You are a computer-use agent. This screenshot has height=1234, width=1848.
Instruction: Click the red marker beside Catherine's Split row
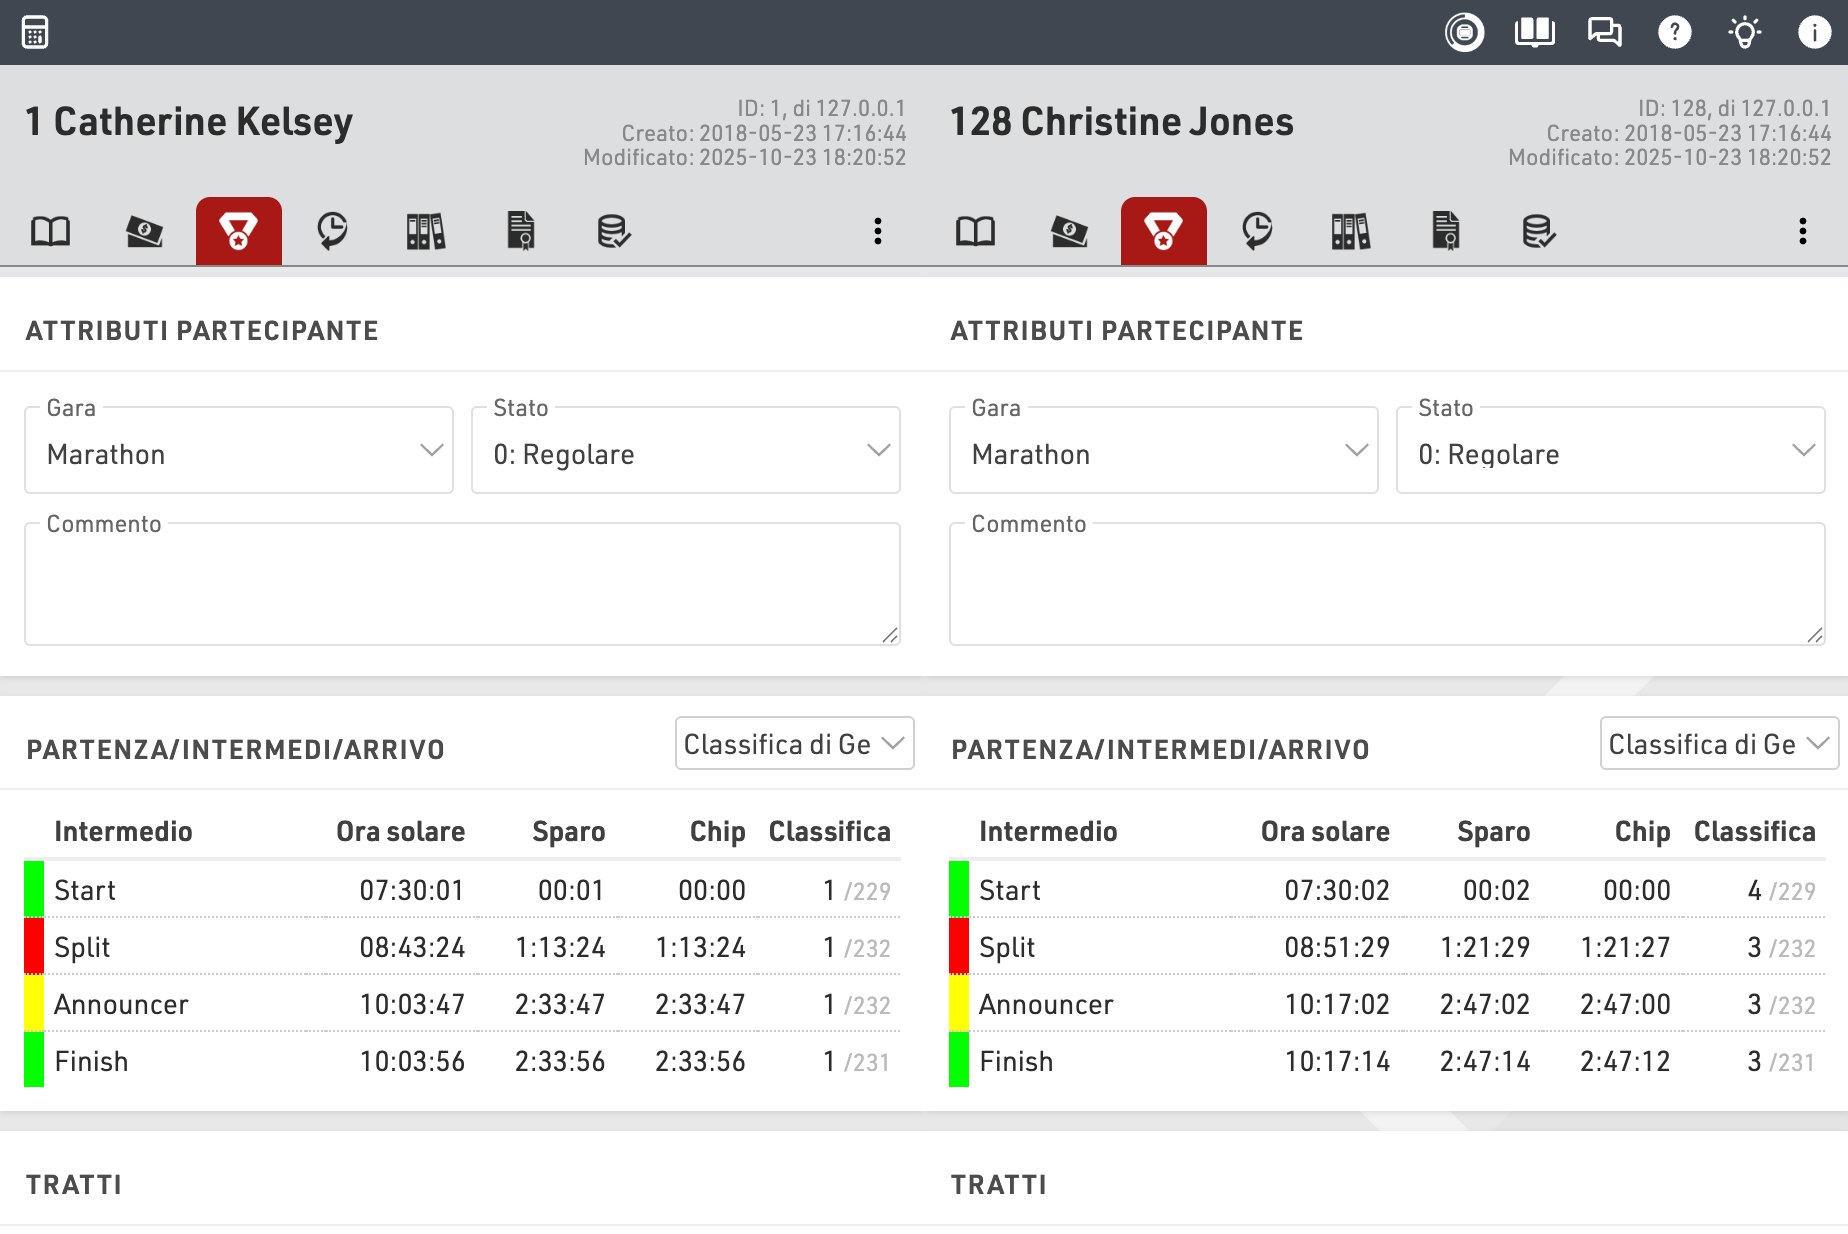click(34, 947)
